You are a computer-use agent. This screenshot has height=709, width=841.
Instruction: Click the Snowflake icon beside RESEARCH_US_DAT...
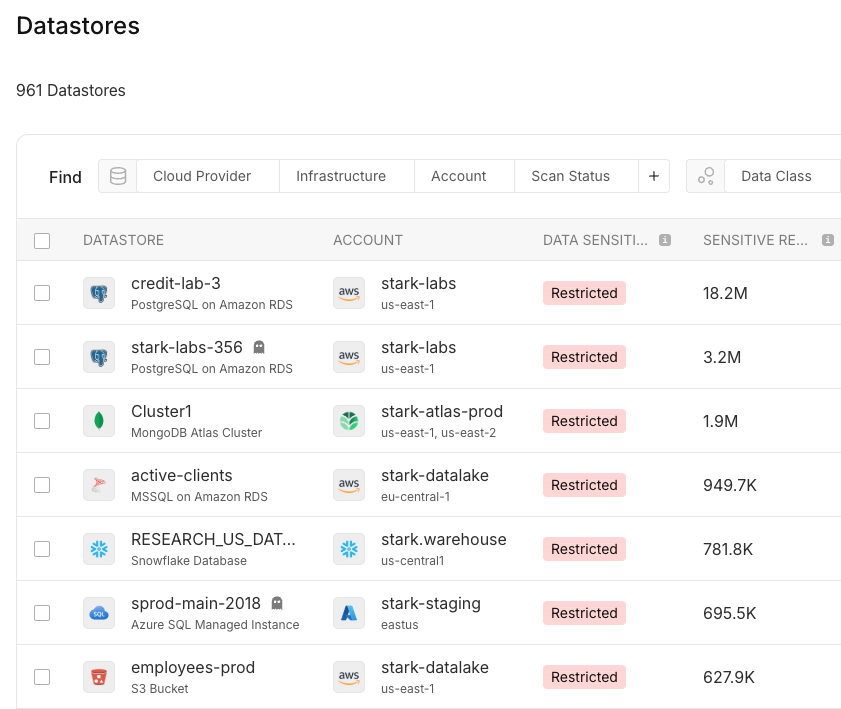point(99,549)
